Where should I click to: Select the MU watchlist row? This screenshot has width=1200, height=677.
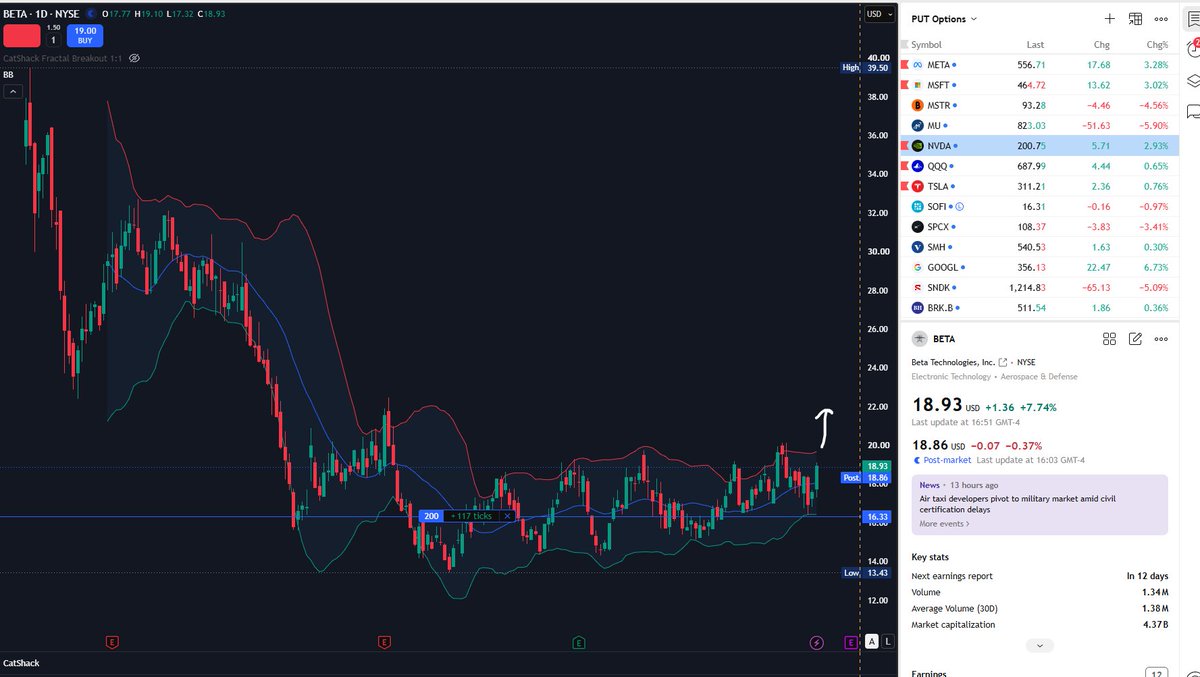[x=1040, y=125]
